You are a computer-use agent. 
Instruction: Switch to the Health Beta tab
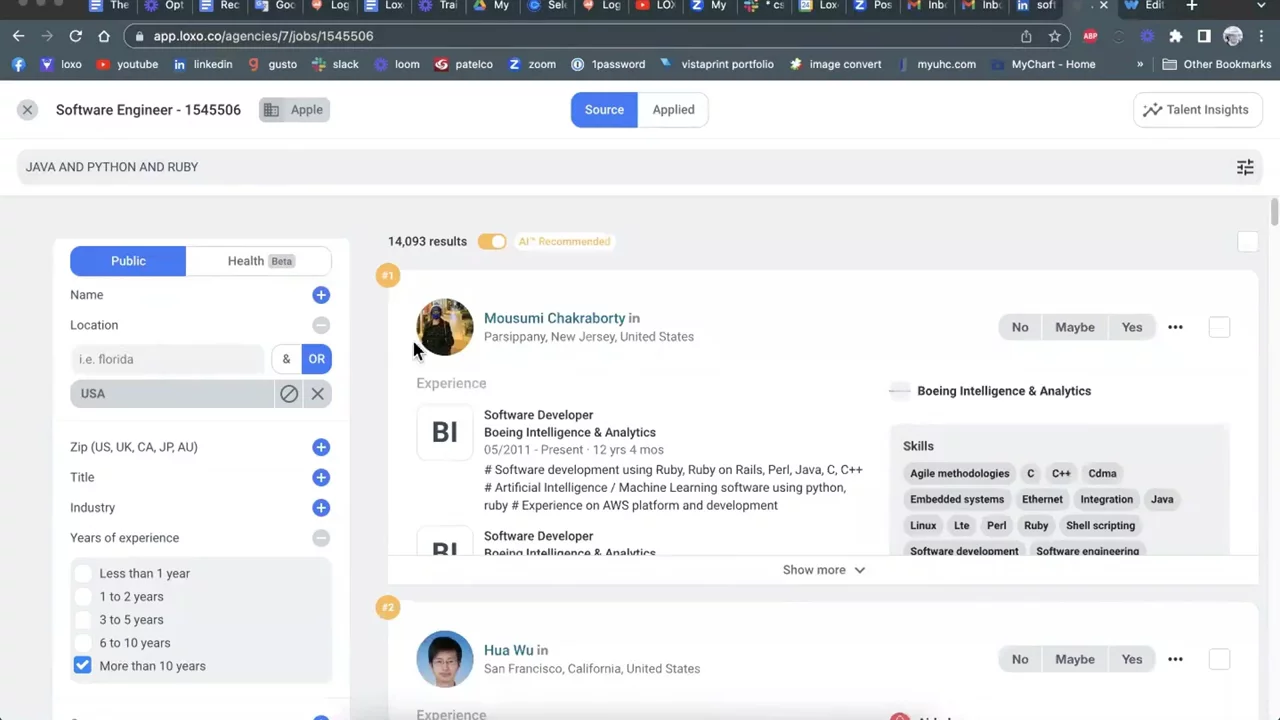pyautogui.click(x=259, y=261)
